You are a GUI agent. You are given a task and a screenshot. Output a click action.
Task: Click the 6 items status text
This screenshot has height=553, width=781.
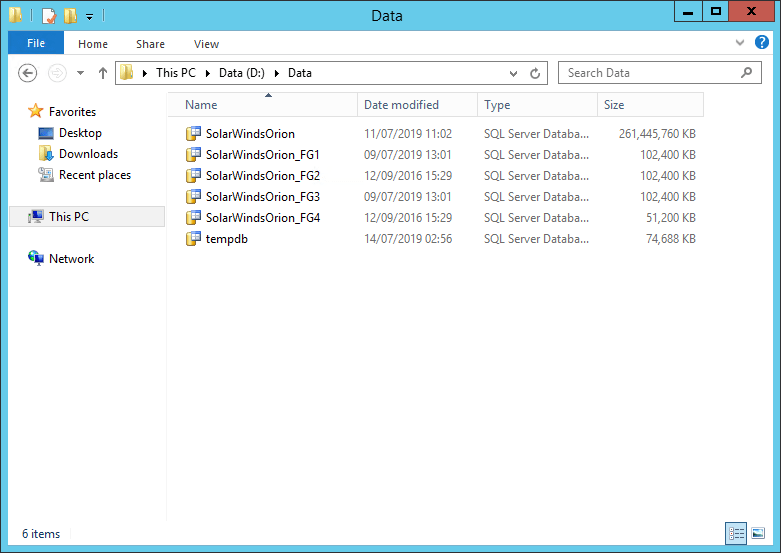tap(41, 534)
